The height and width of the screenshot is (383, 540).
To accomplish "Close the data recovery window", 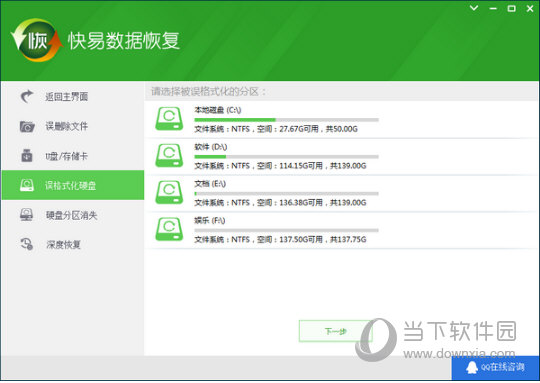I will point(530,8).
